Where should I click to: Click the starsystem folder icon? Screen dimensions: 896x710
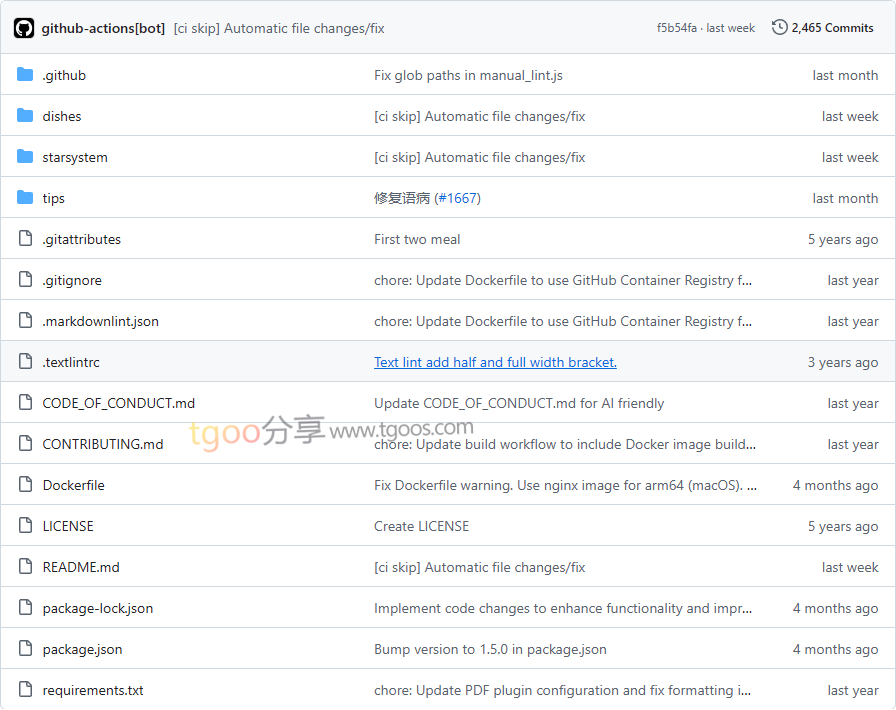(x=25, y=157)
